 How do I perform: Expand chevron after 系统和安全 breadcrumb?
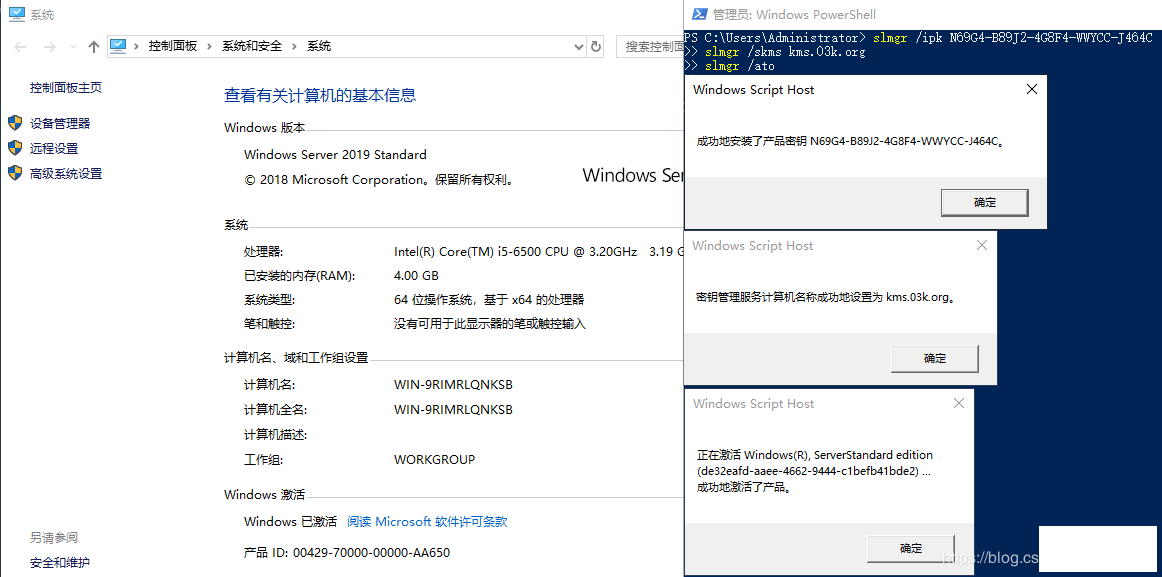tap(294, 46)
